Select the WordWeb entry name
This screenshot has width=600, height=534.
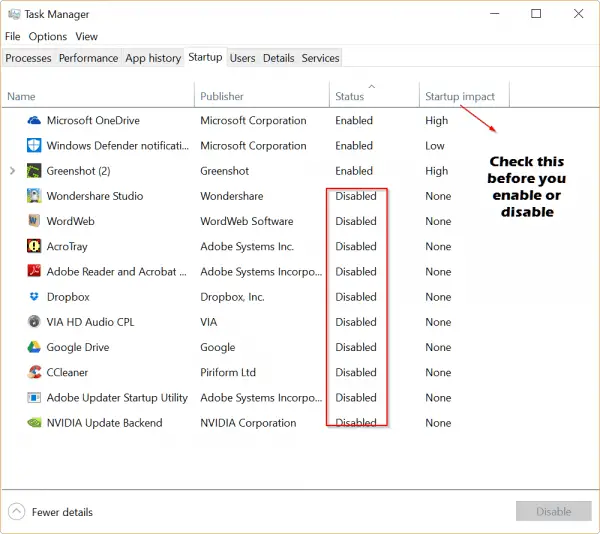70,221
